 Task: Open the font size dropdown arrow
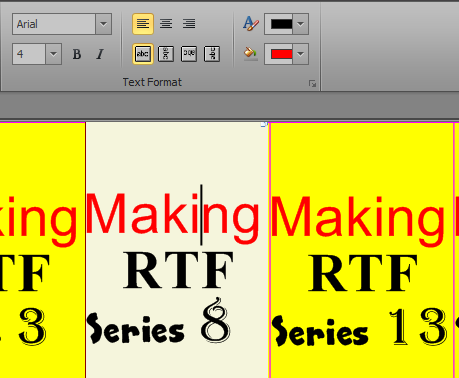pyautogui.click(x=53, y=54)
